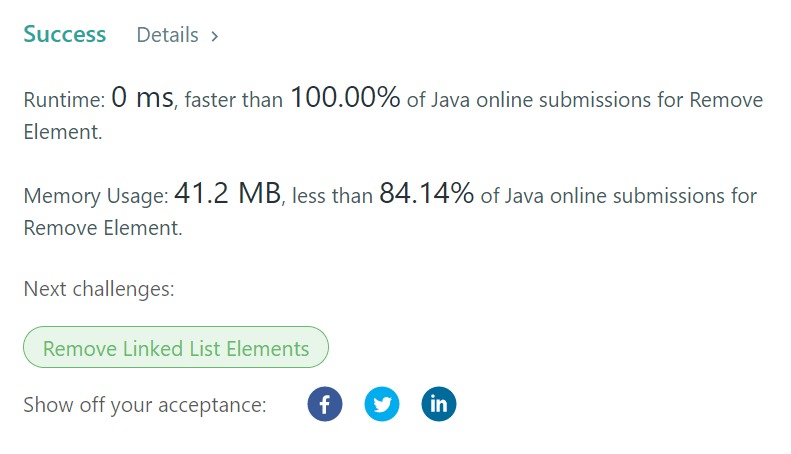Click the Runtime label text
The image size is (791, 454).
64,101
